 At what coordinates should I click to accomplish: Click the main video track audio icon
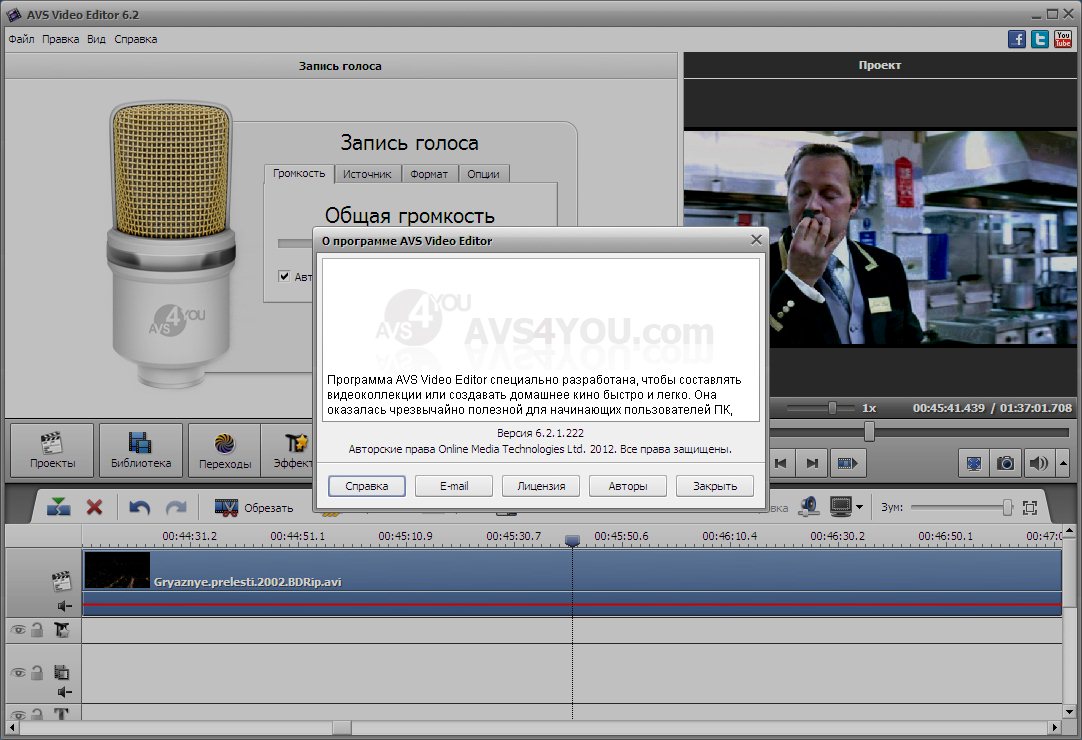coord(64,606)
